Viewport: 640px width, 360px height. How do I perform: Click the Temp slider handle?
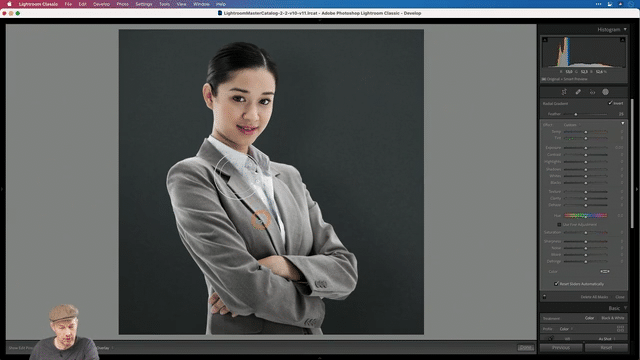tap(586, 132)
